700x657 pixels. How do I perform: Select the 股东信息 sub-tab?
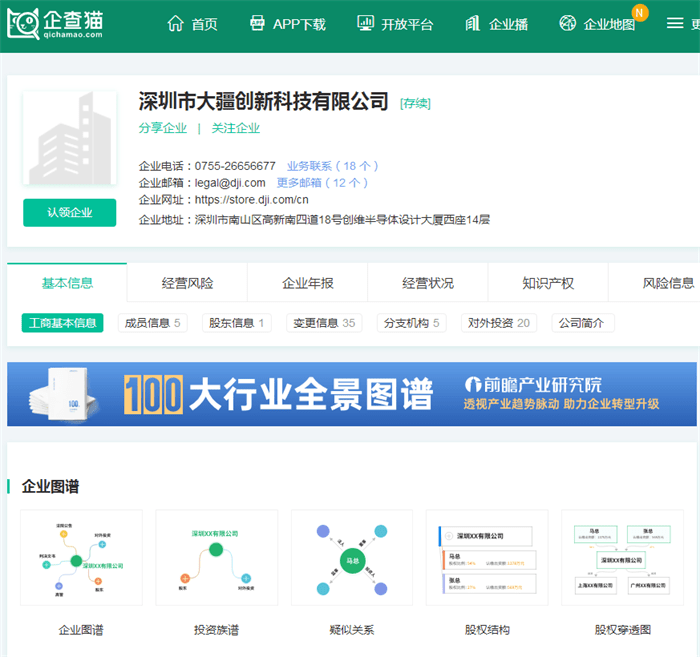236,323
